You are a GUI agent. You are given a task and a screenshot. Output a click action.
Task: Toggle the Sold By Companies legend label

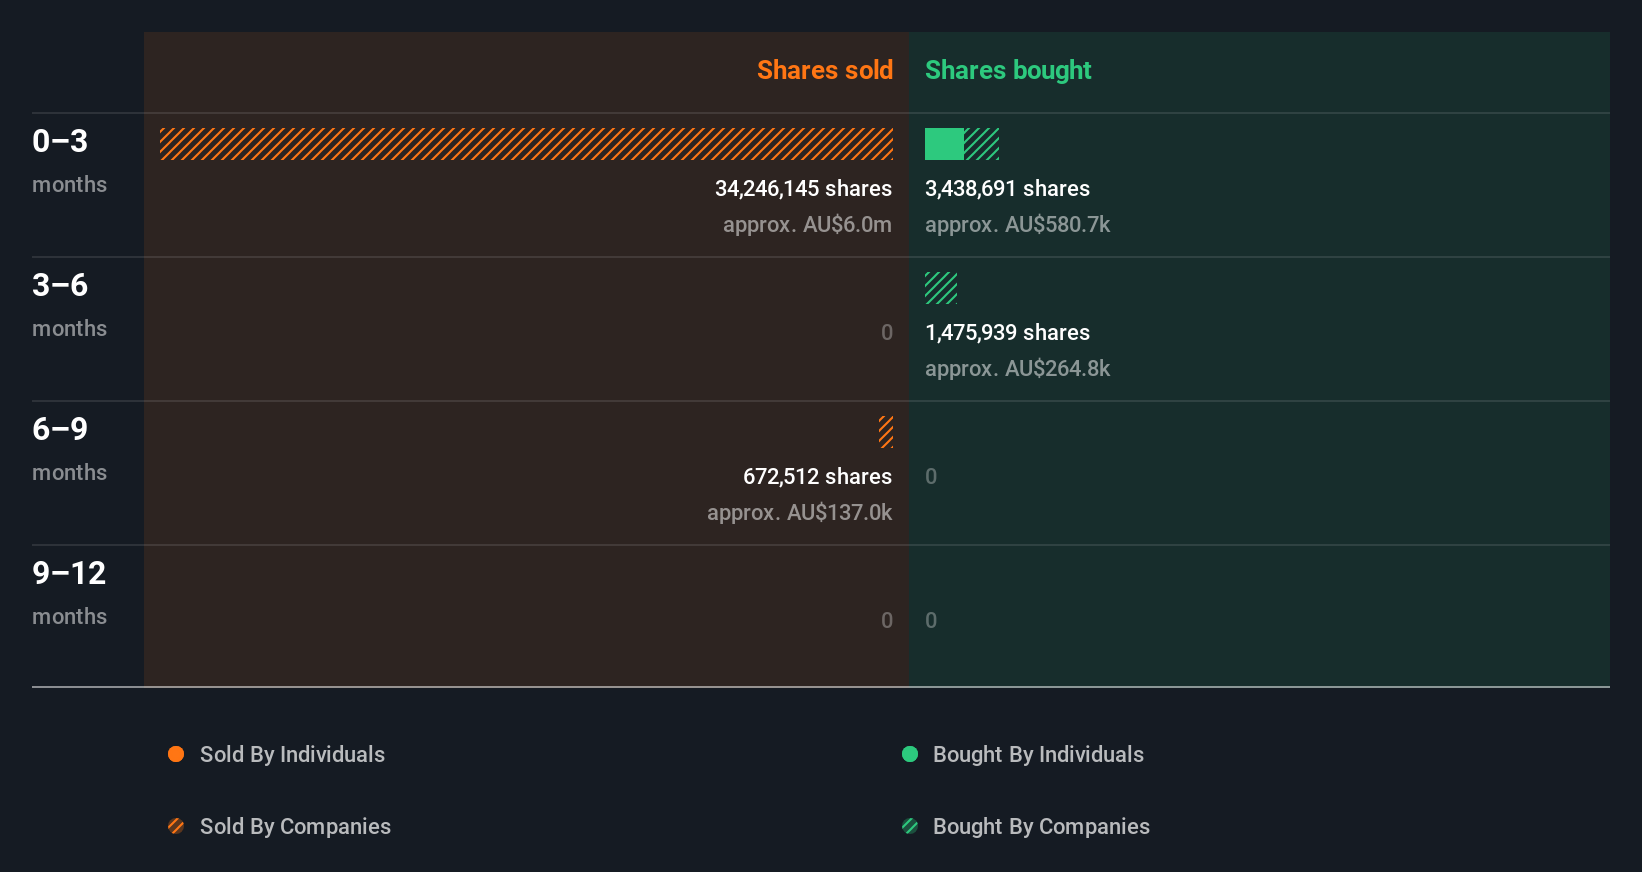(295, 826)
